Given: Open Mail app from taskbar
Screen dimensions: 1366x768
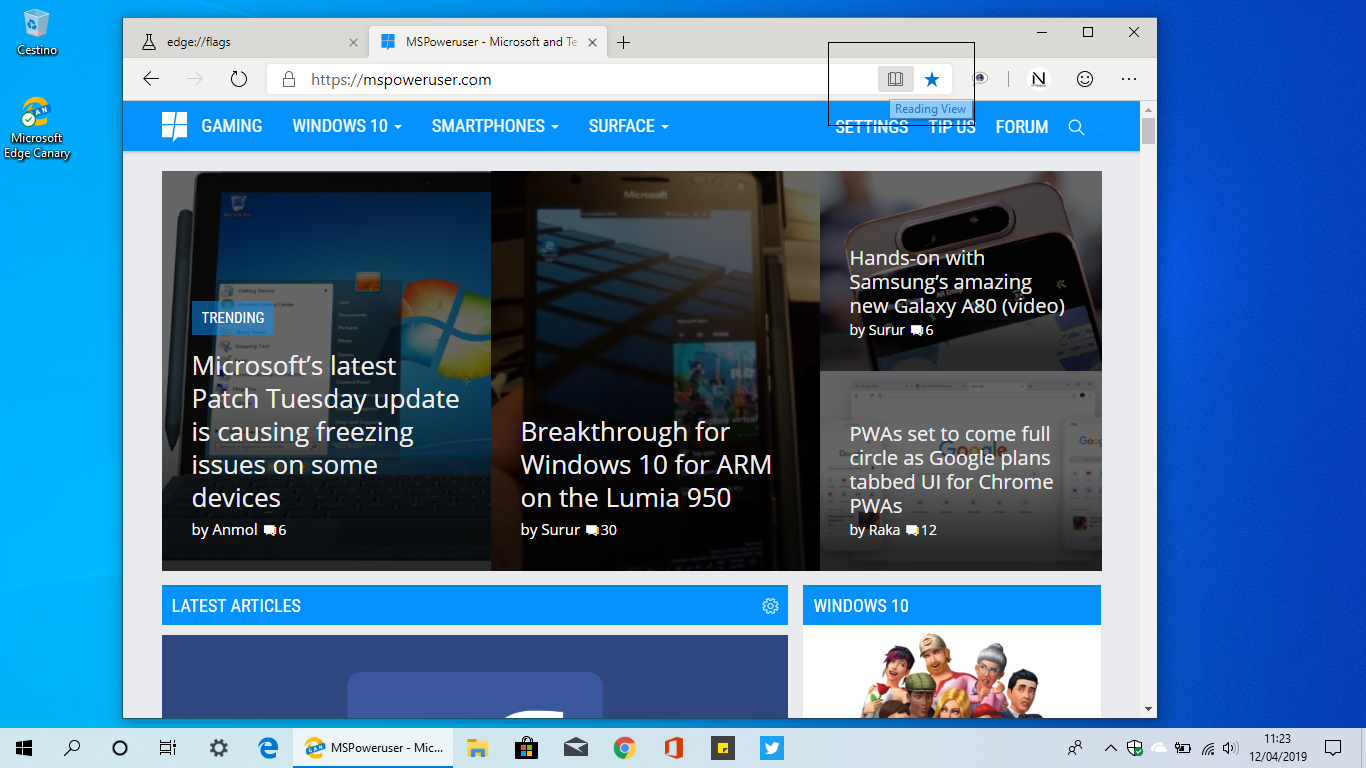Looking at the screenshot, I should click(575, 747).
